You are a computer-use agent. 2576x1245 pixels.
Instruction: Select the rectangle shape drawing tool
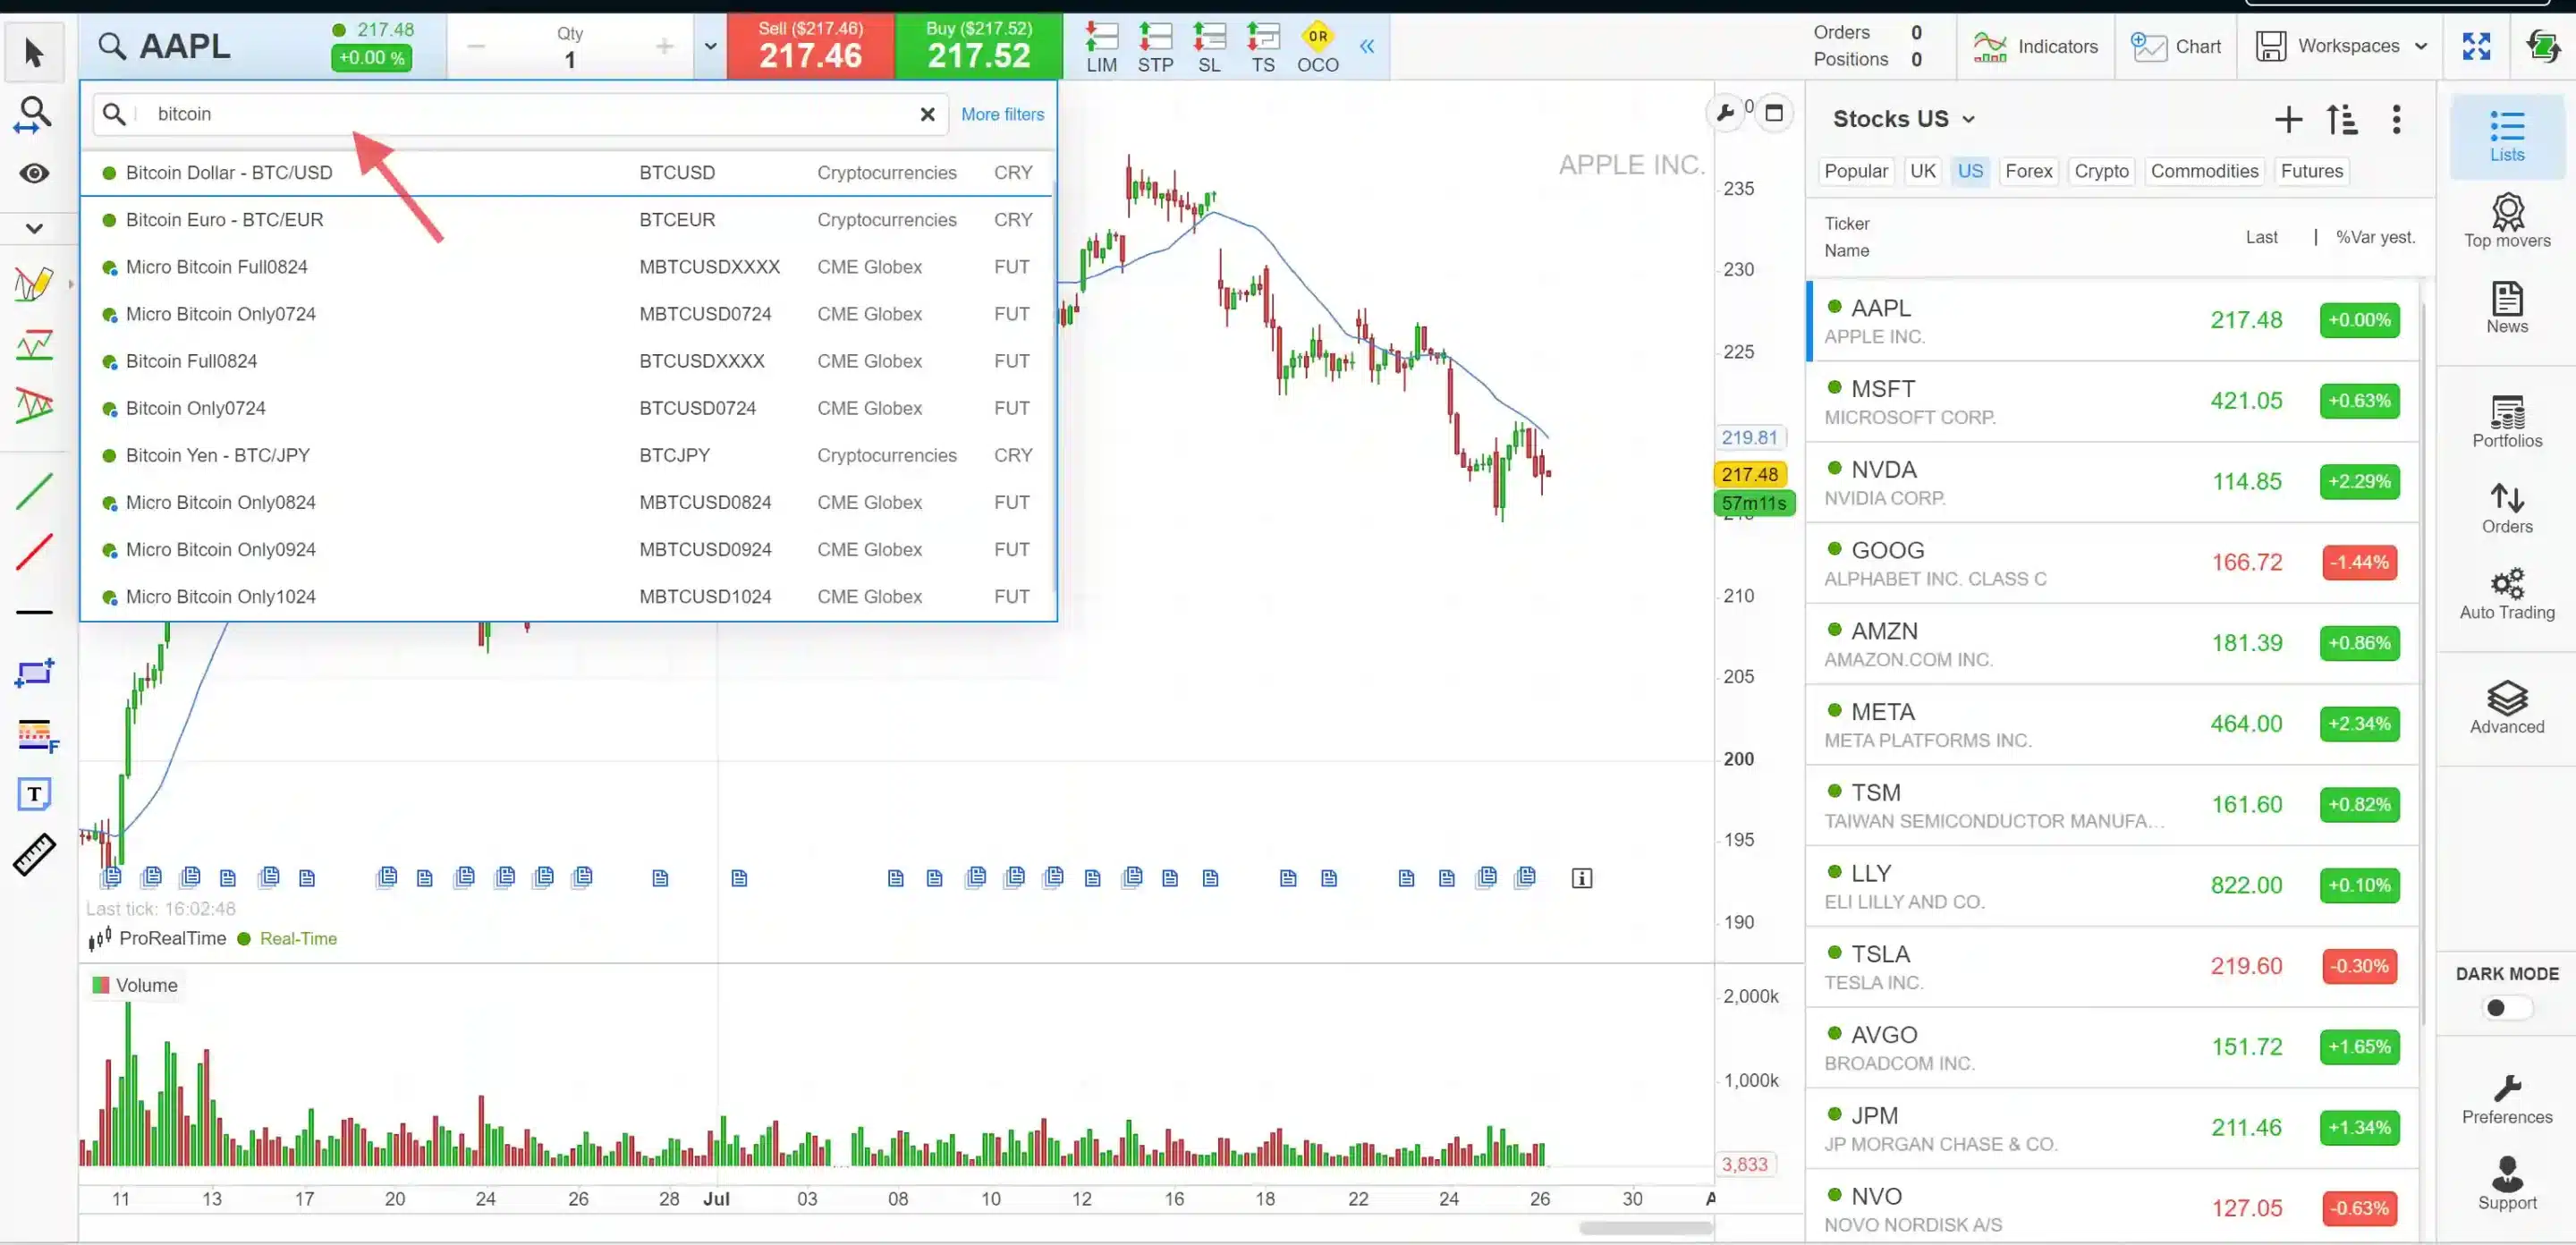click(x=34, y=673)
